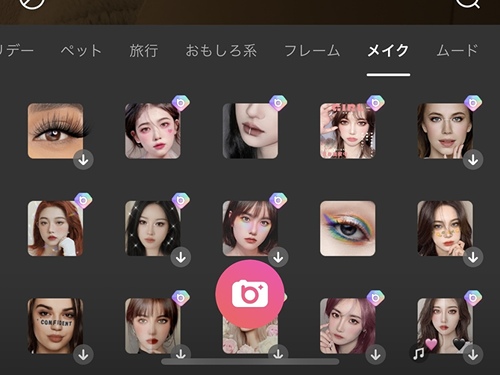Tap premium badge on heart cheek filter
The image size is (500, 375).
[x=181, y=103]
